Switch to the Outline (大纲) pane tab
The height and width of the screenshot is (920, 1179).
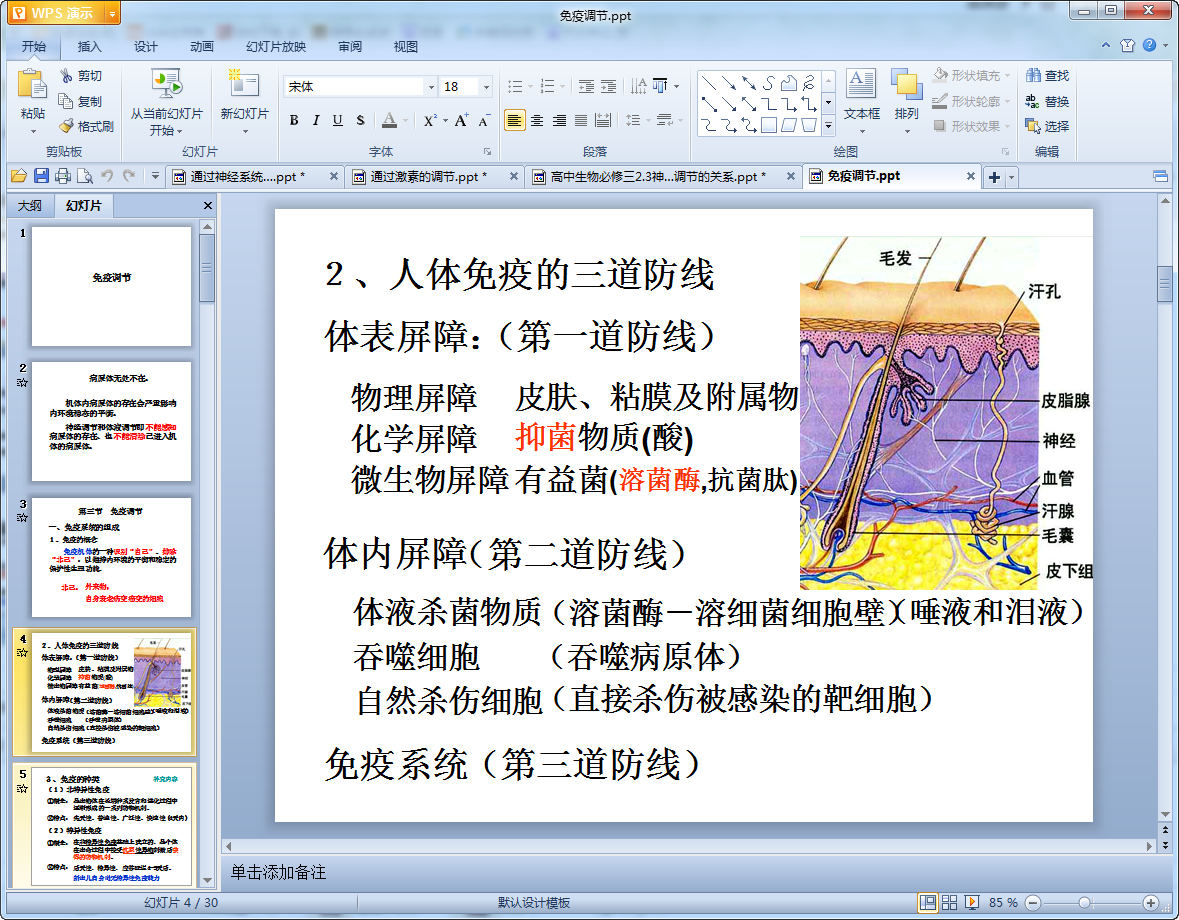coord(30,205)
